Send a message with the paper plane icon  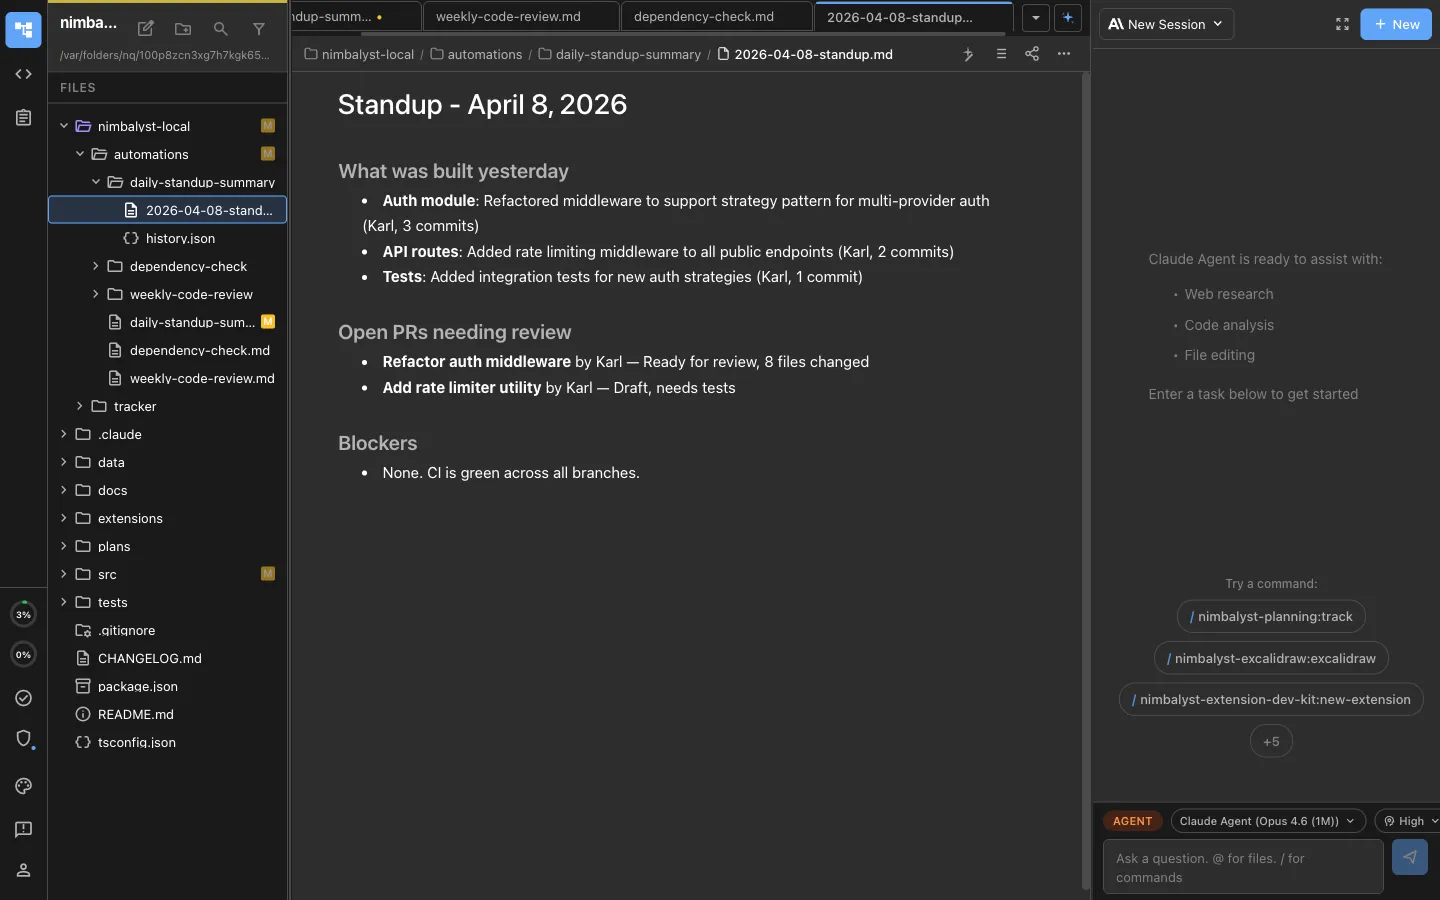tap(1410, 857)
